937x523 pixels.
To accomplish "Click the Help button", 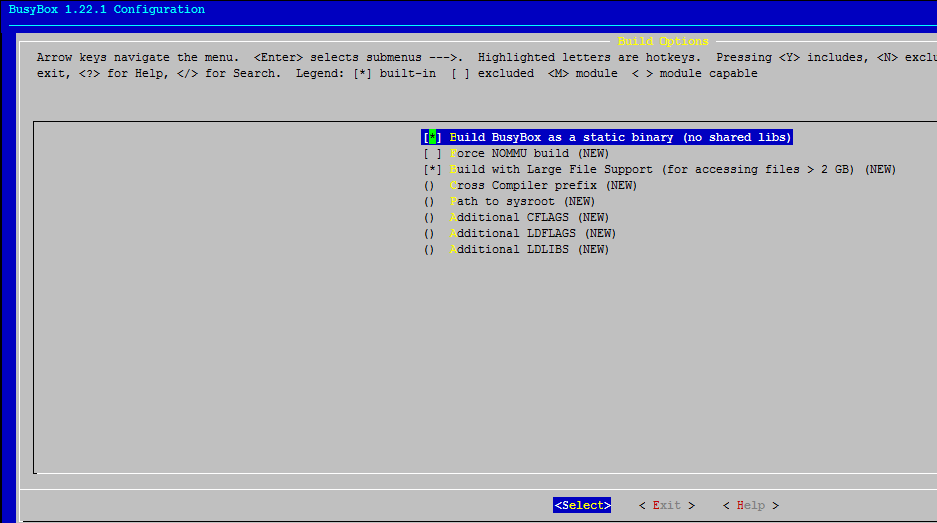I will coord(751,505).
